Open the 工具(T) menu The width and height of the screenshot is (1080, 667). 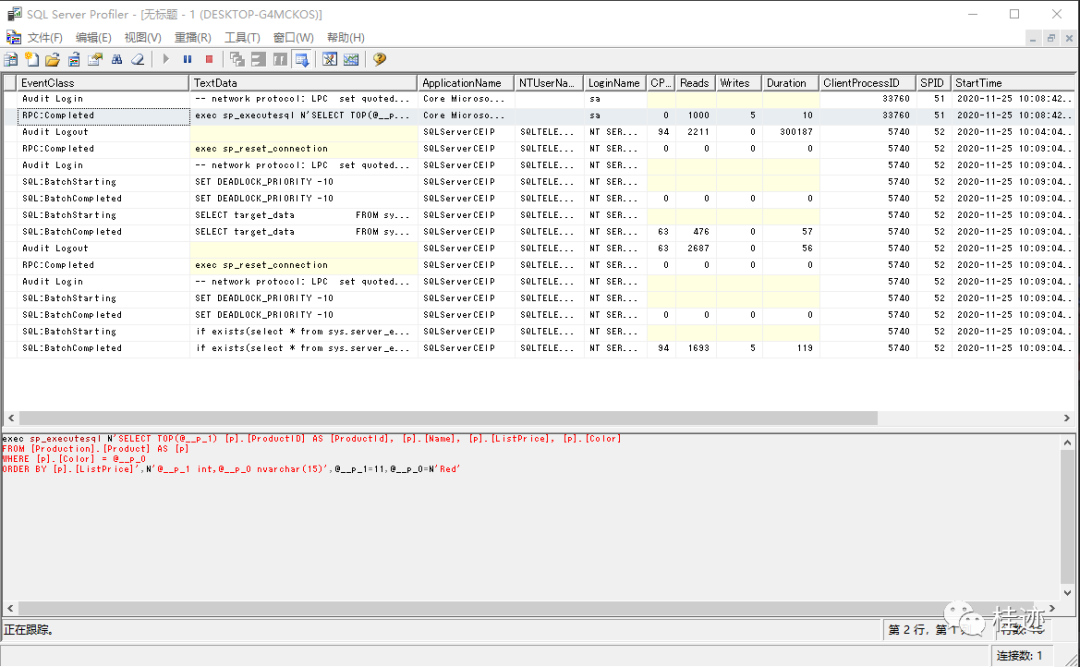(x=242, y=37)
